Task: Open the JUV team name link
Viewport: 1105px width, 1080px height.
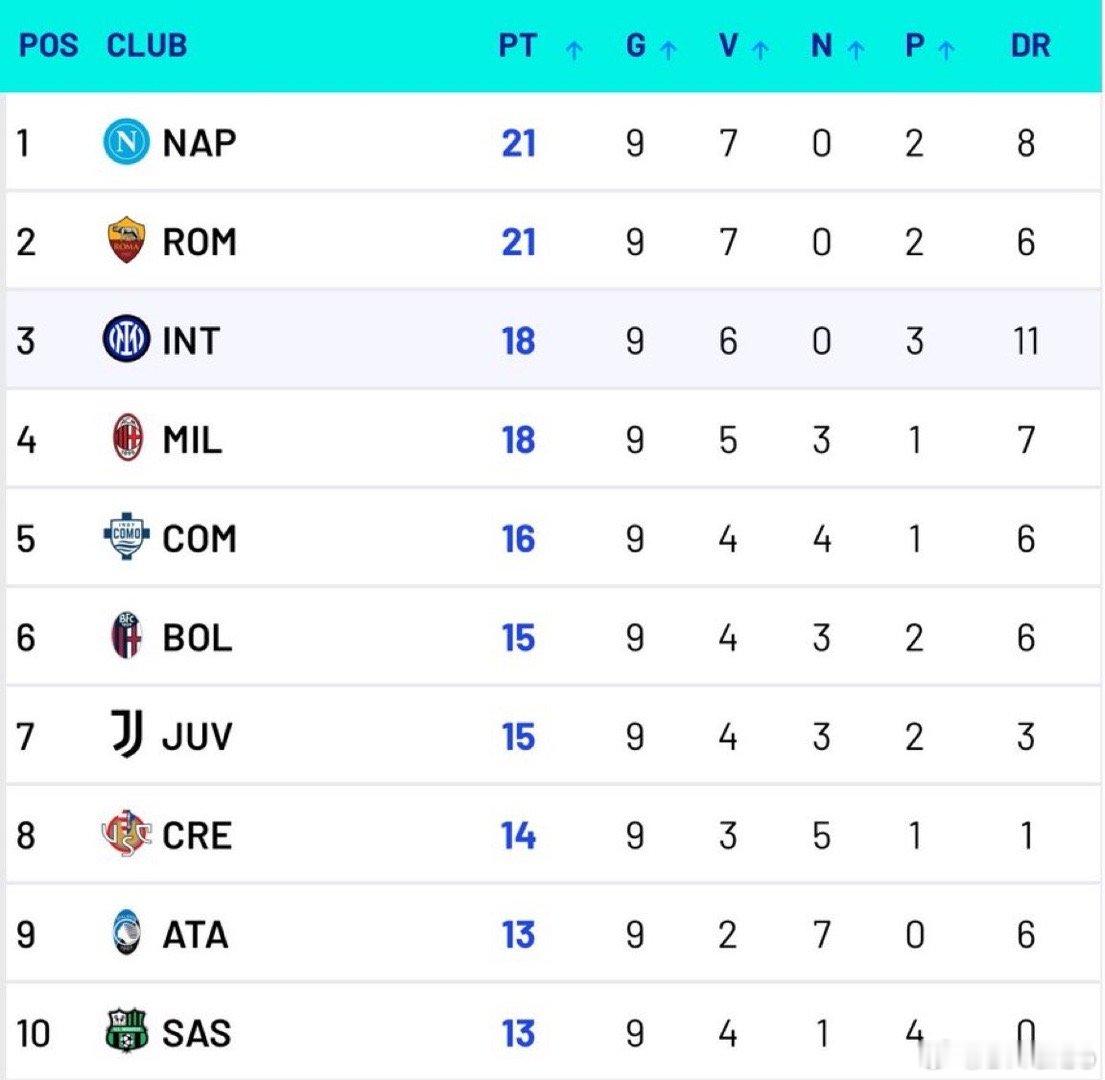Action: tap(197, 736)
